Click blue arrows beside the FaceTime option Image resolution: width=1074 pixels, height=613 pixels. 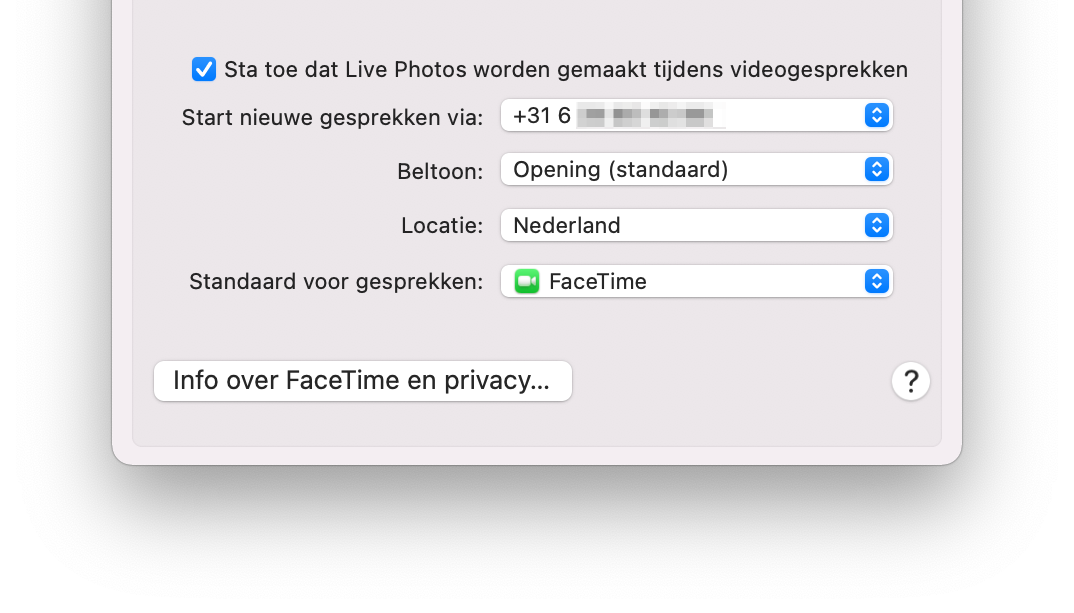click(877, 282)
